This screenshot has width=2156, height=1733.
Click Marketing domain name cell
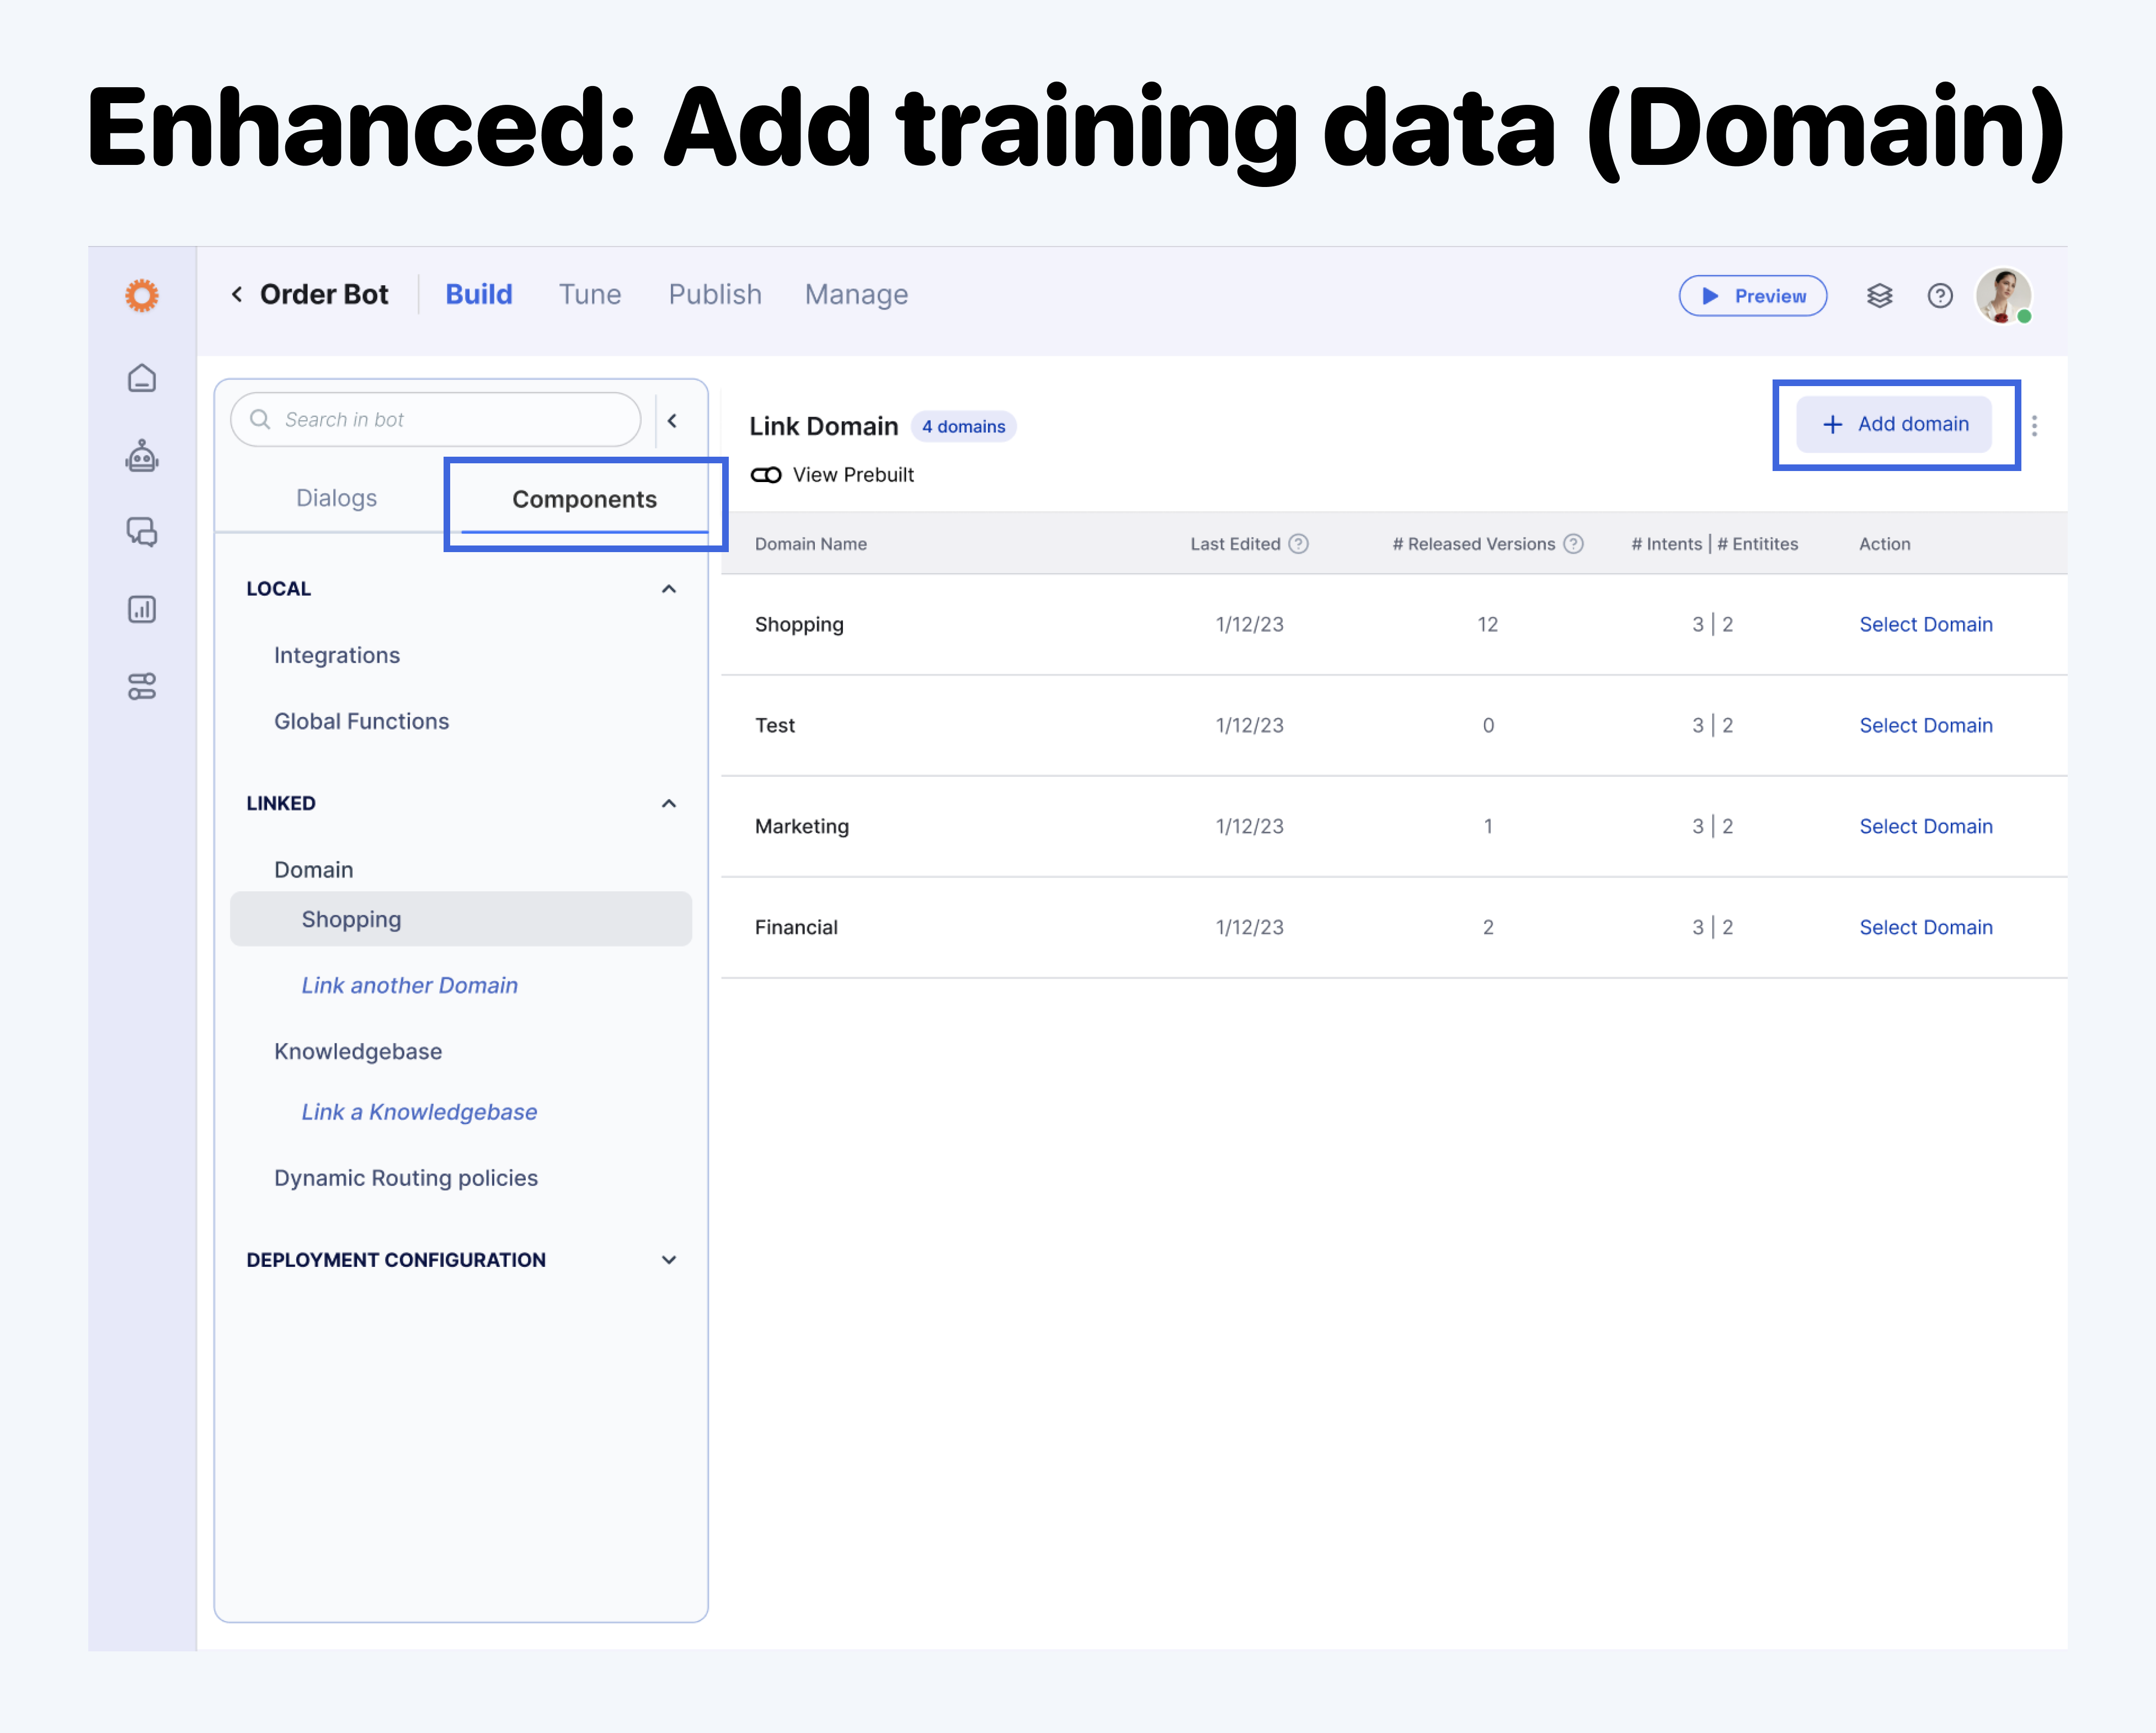(802, 826)
